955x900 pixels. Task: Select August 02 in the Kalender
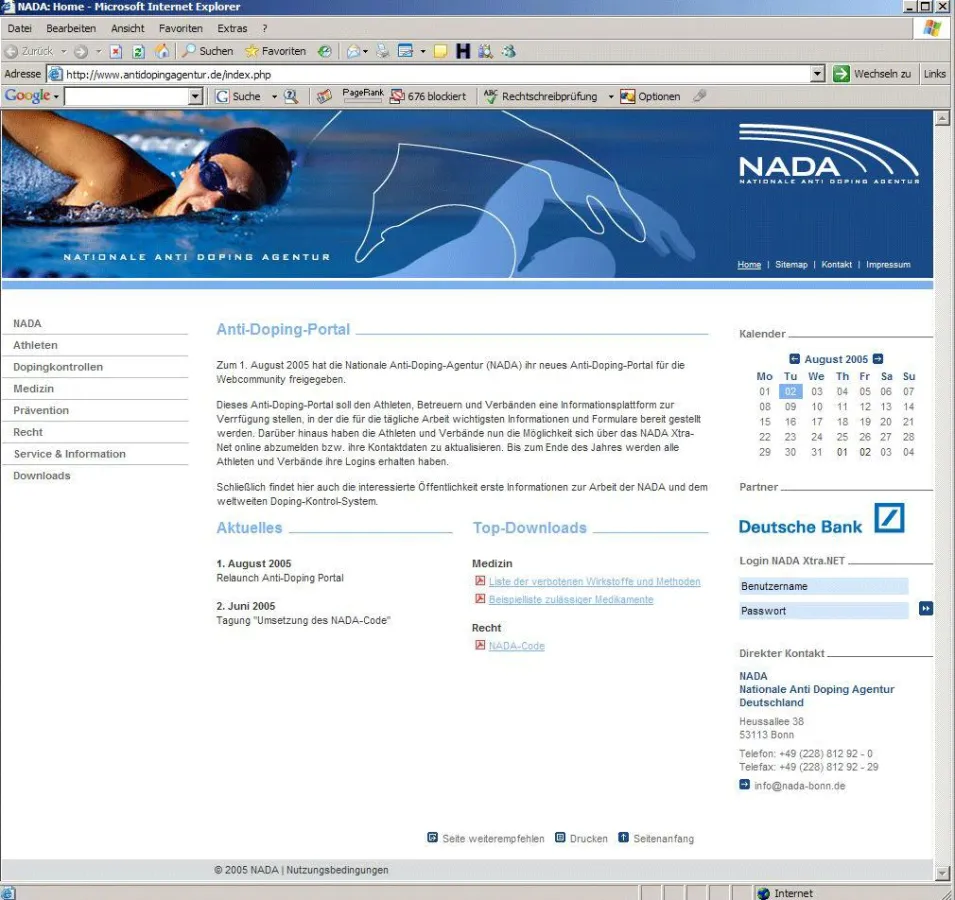tap(790, 391)
